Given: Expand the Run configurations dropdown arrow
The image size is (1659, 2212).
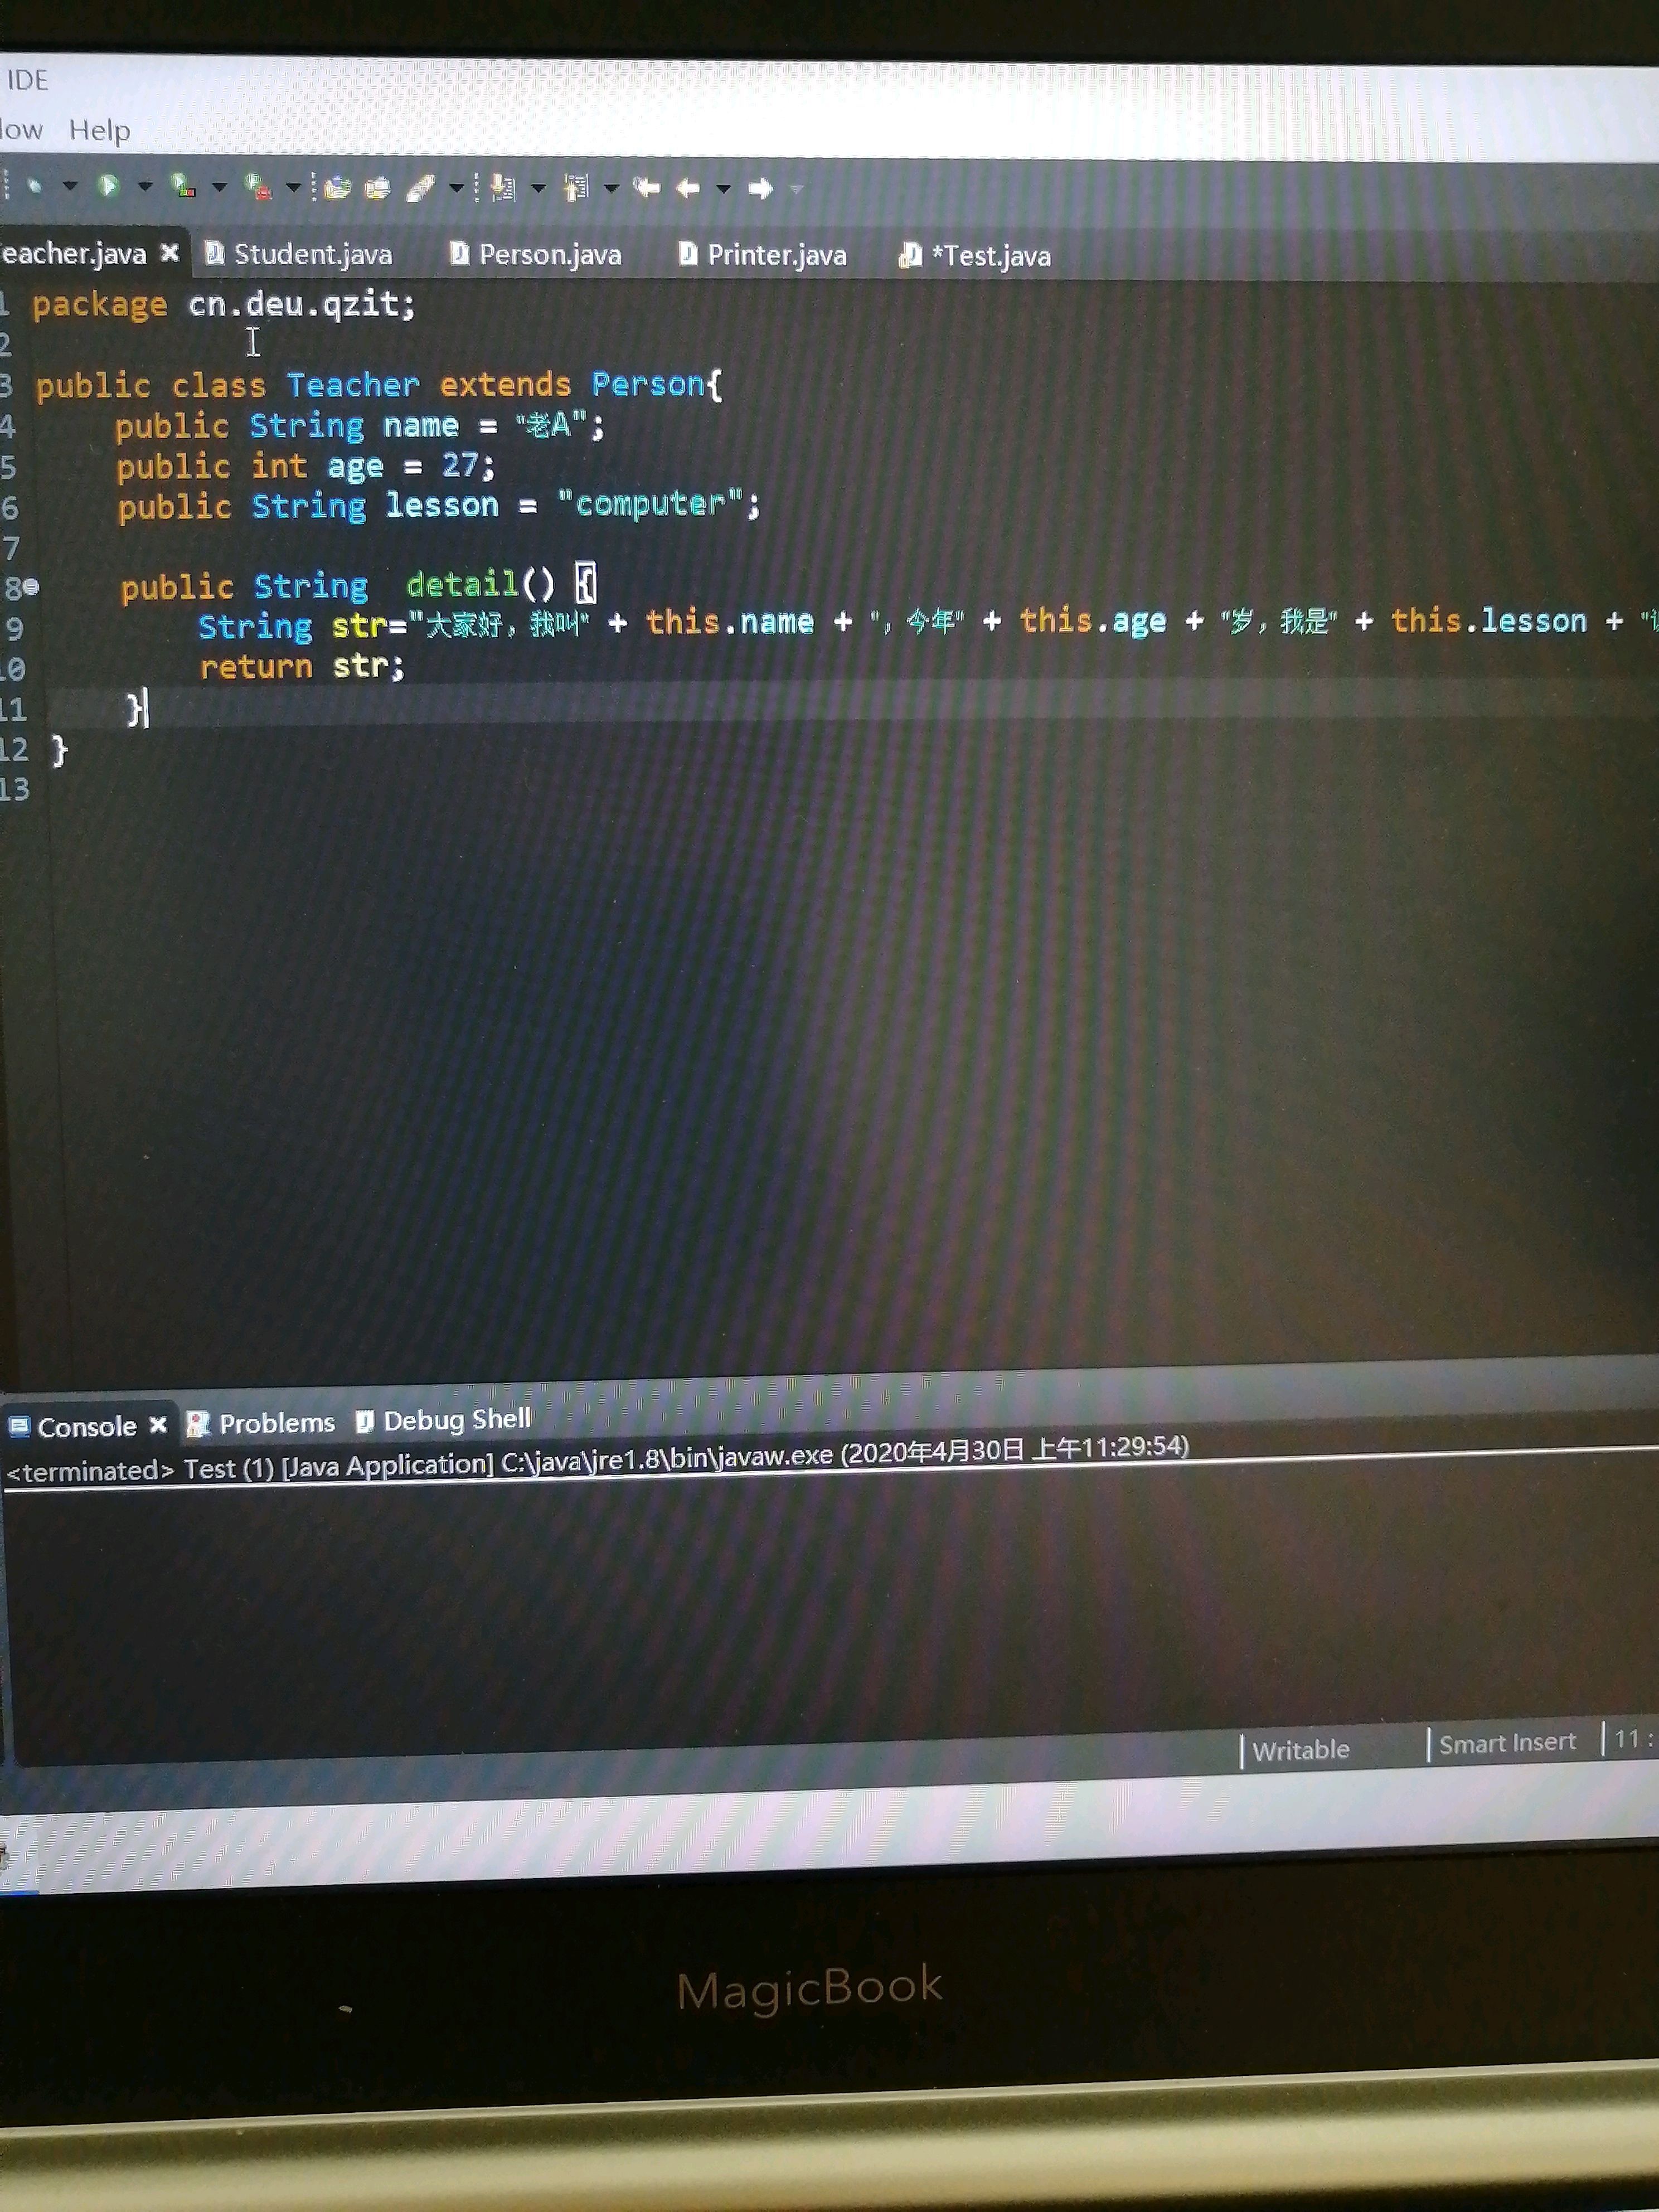Looking at the screenshot, I should click(x=145, y=186).
